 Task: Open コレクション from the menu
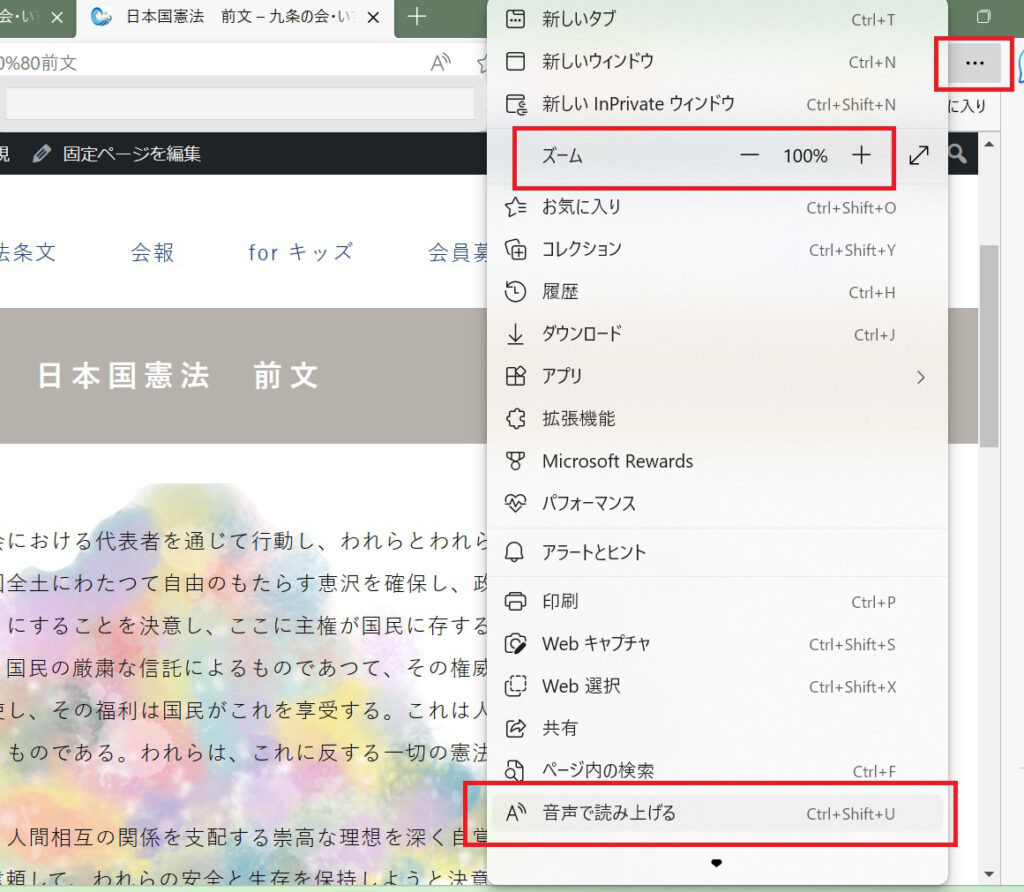(716, 249)
